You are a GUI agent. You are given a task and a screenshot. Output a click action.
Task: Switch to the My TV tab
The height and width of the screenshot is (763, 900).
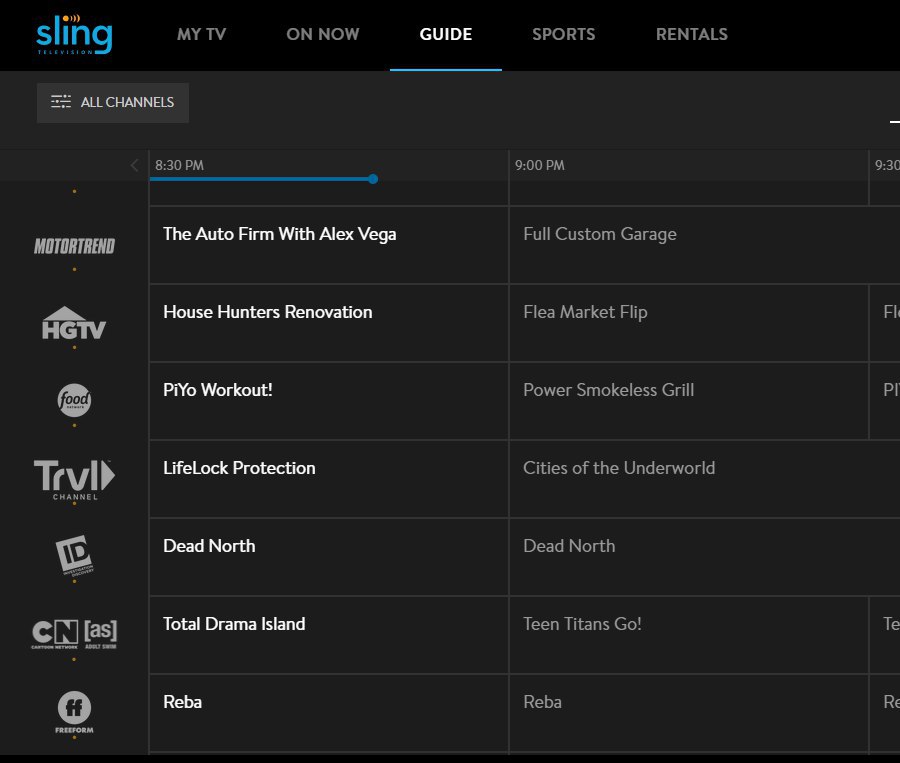point(201,34)
